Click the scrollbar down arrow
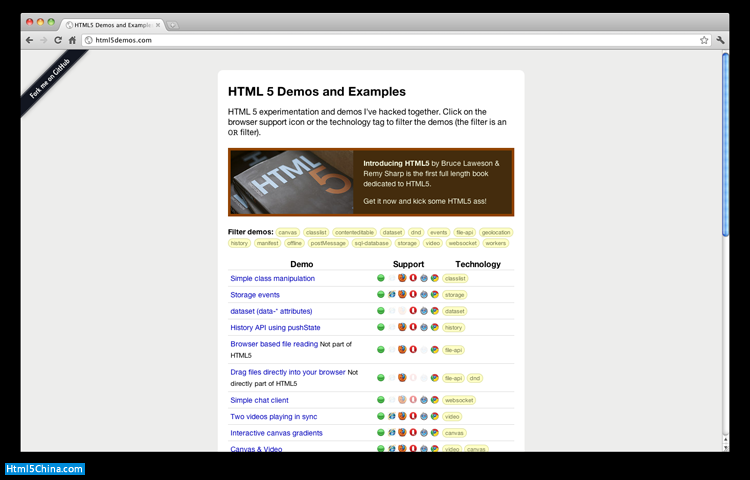 click(725, 447)
